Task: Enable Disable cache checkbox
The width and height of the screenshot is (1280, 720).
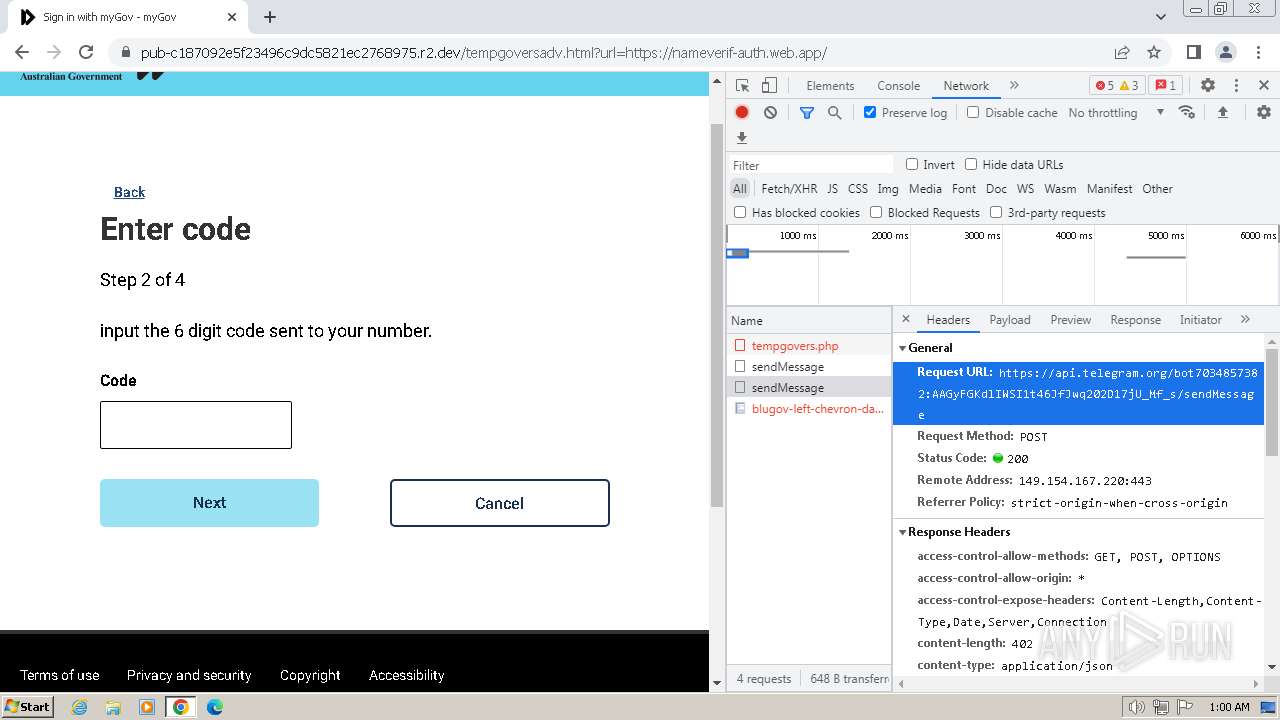Action: (x=973, y=112)
